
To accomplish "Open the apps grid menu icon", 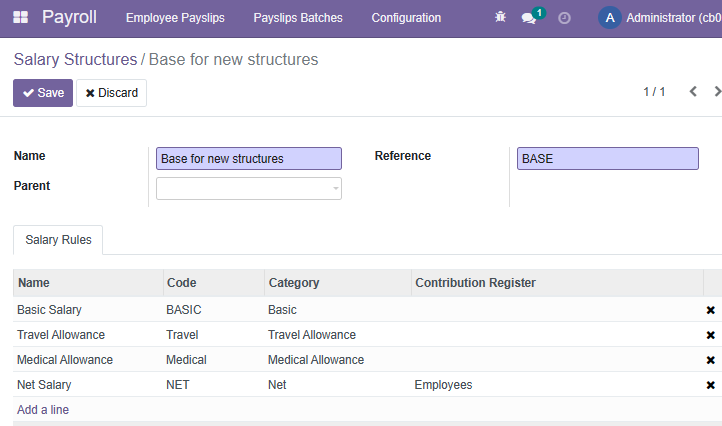I will click(x=20, y=18).
